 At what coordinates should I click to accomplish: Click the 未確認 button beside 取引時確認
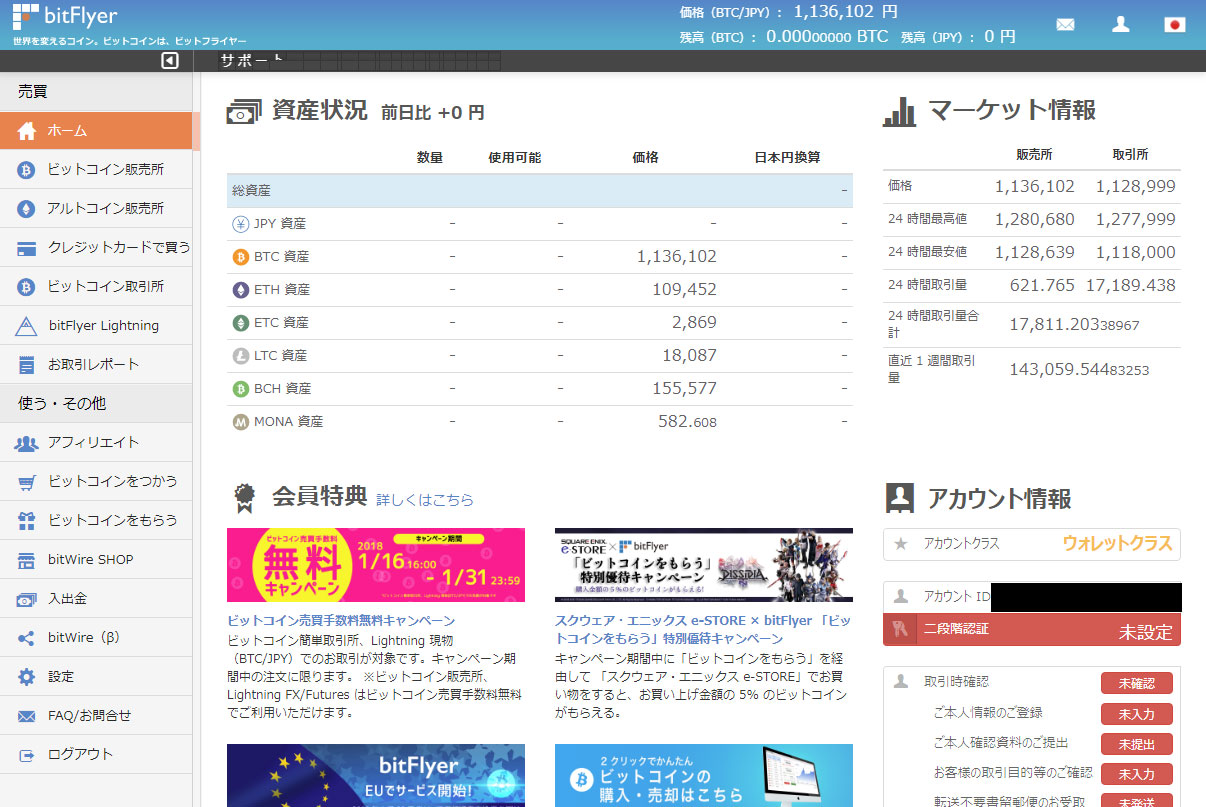(1136, 683)
